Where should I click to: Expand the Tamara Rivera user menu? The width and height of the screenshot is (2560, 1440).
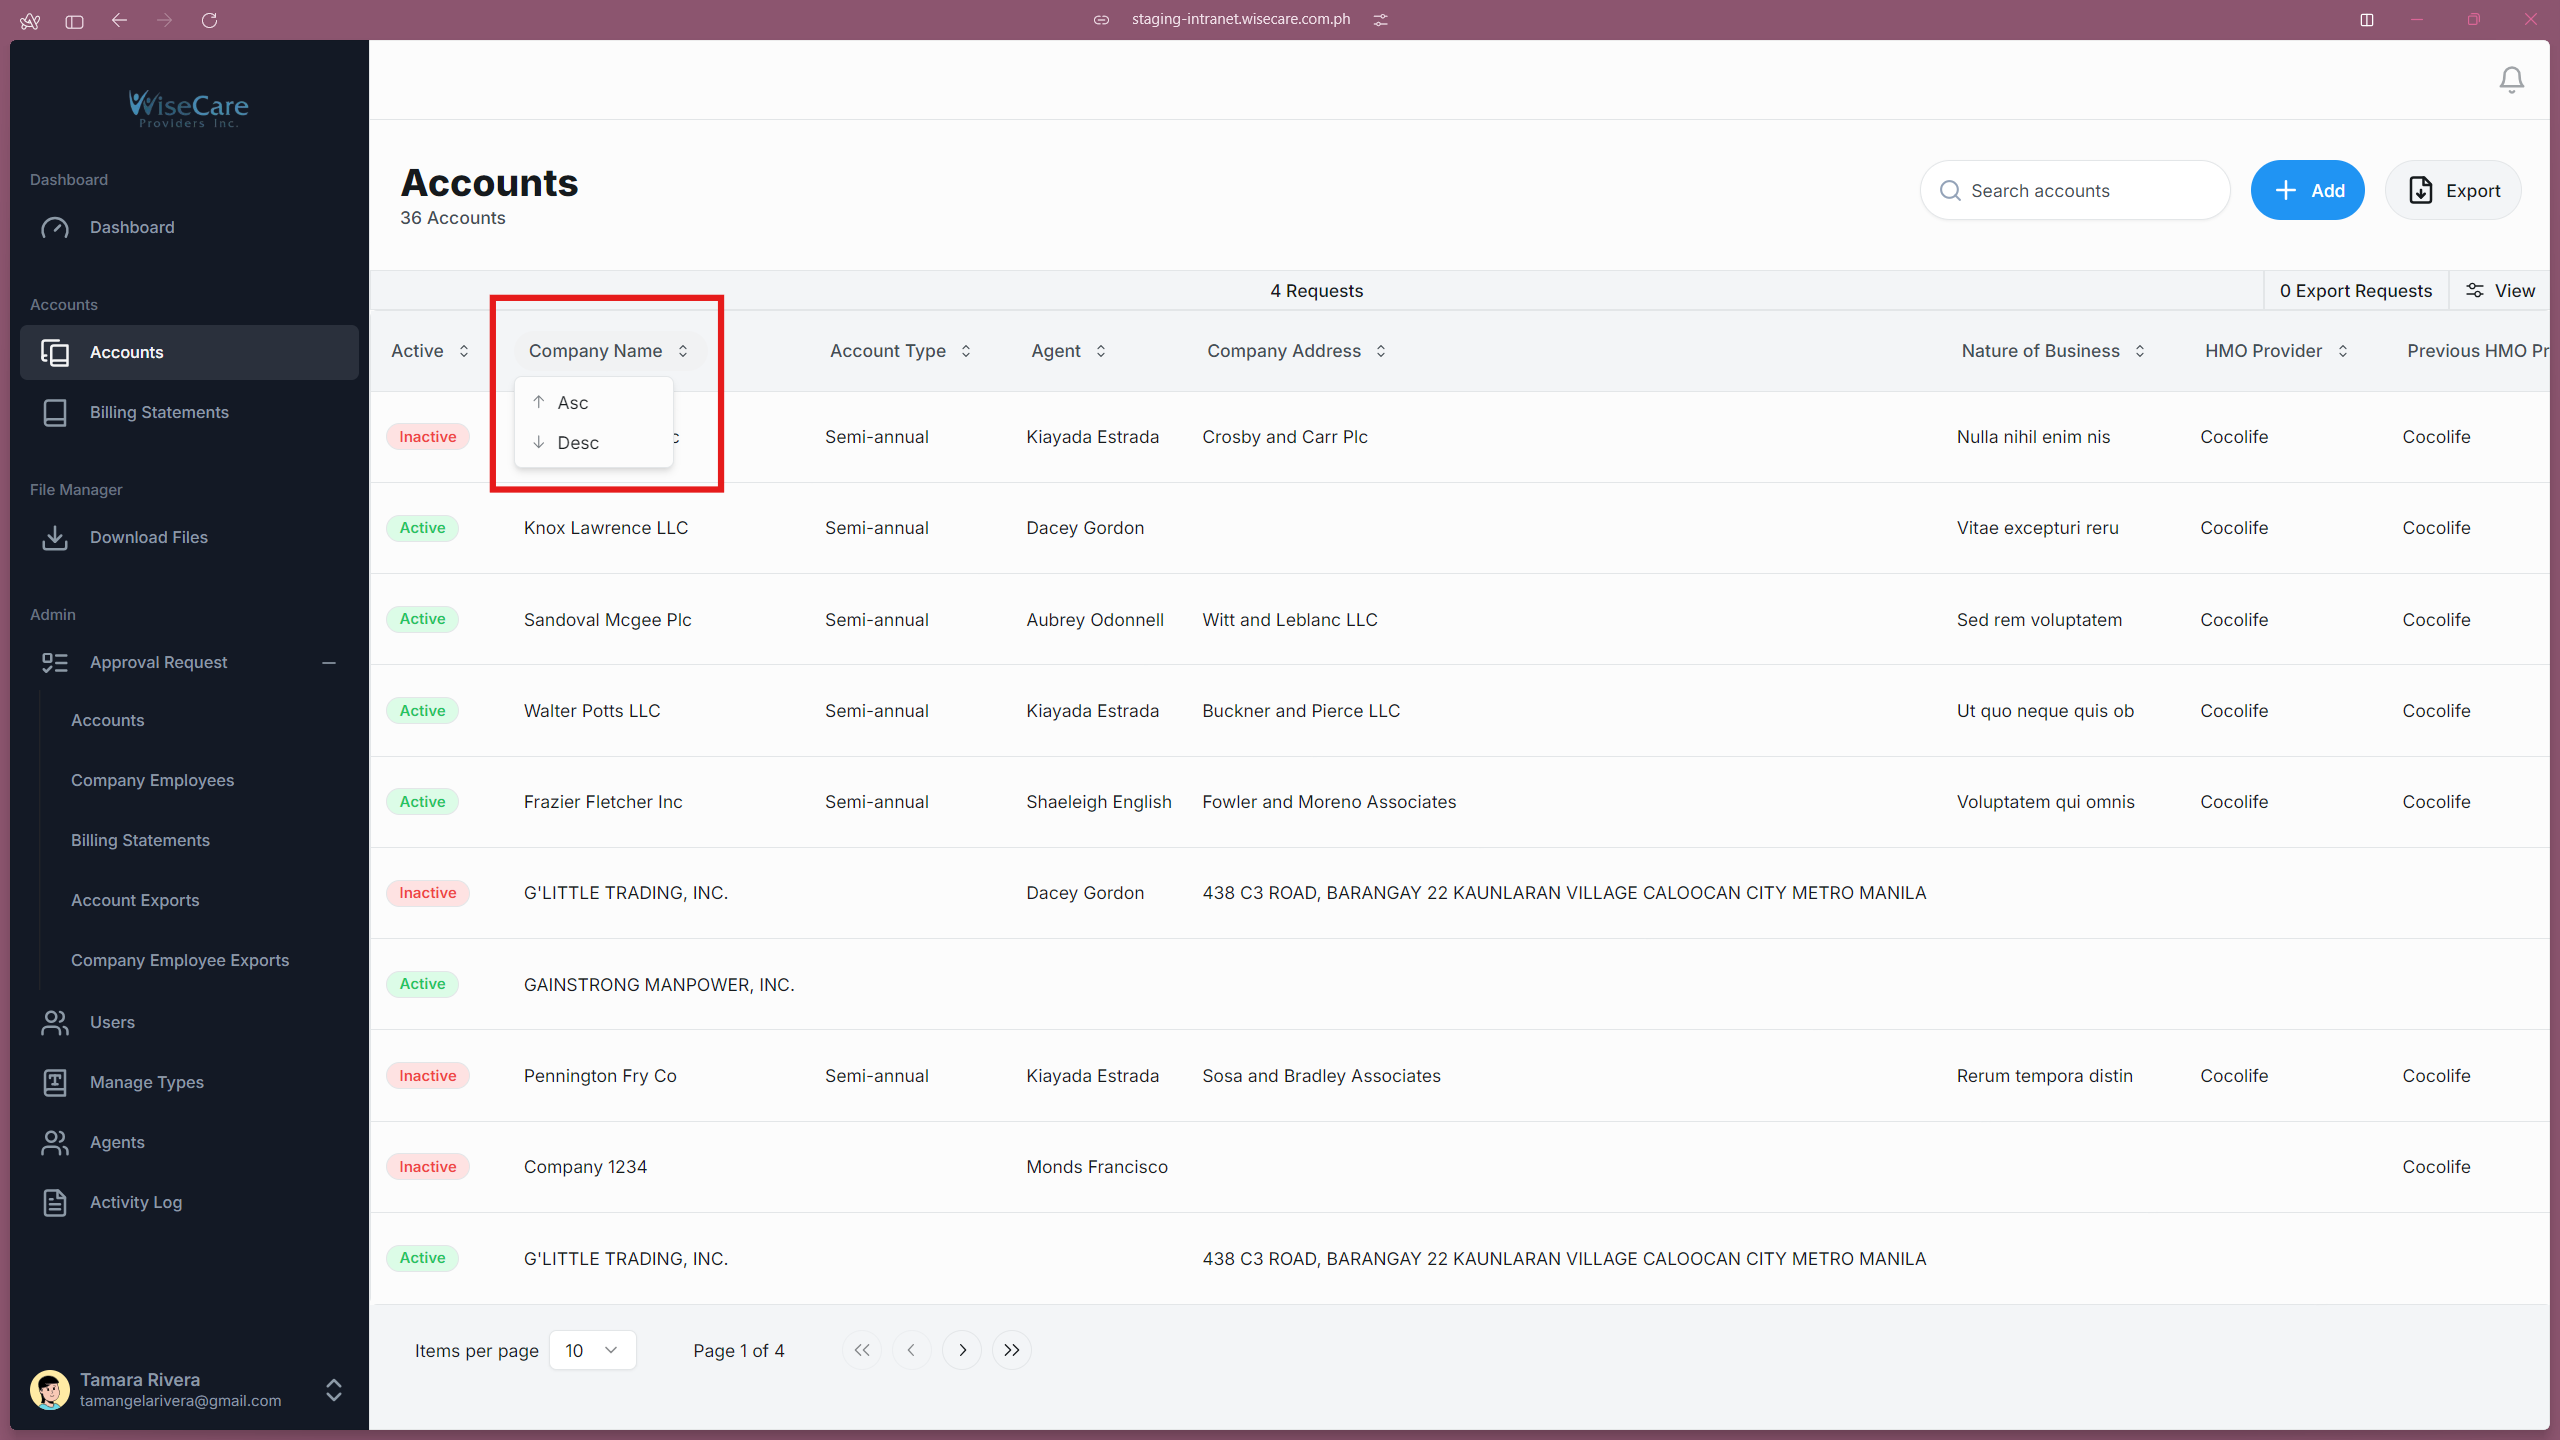tap(334, 1390)
